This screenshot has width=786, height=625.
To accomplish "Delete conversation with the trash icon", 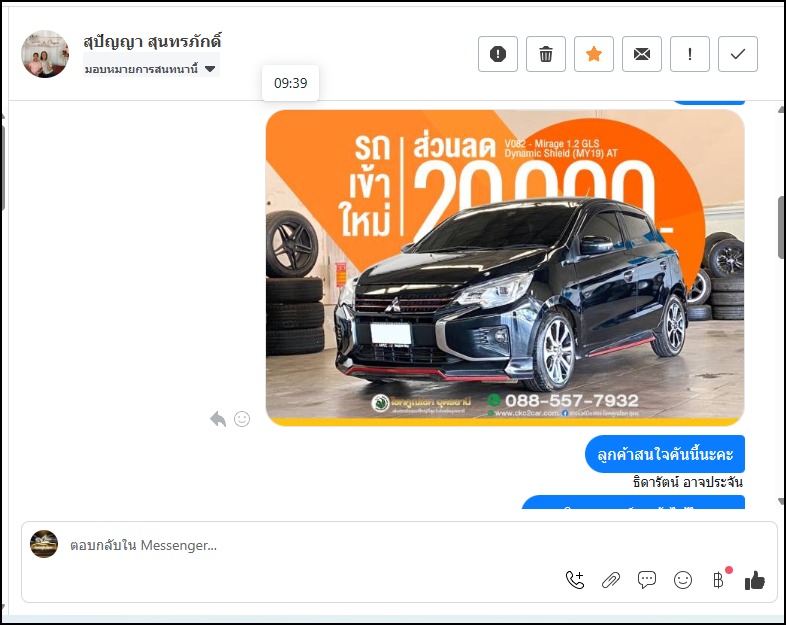I will [545, 54].
